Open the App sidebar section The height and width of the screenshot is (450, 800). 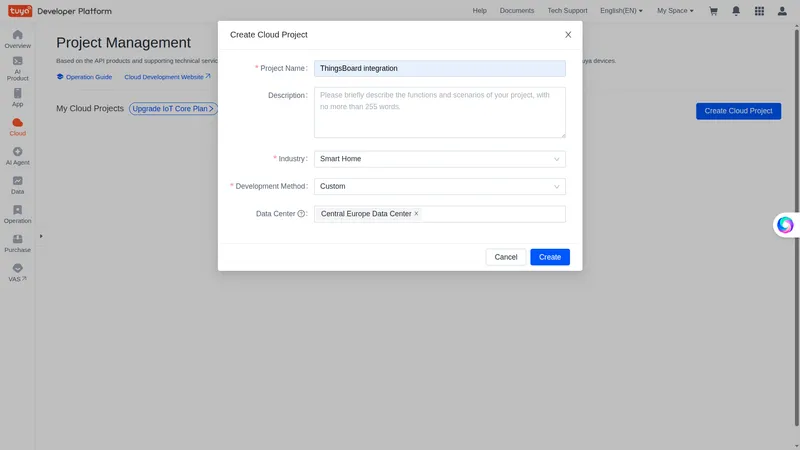tap(17, 97)
